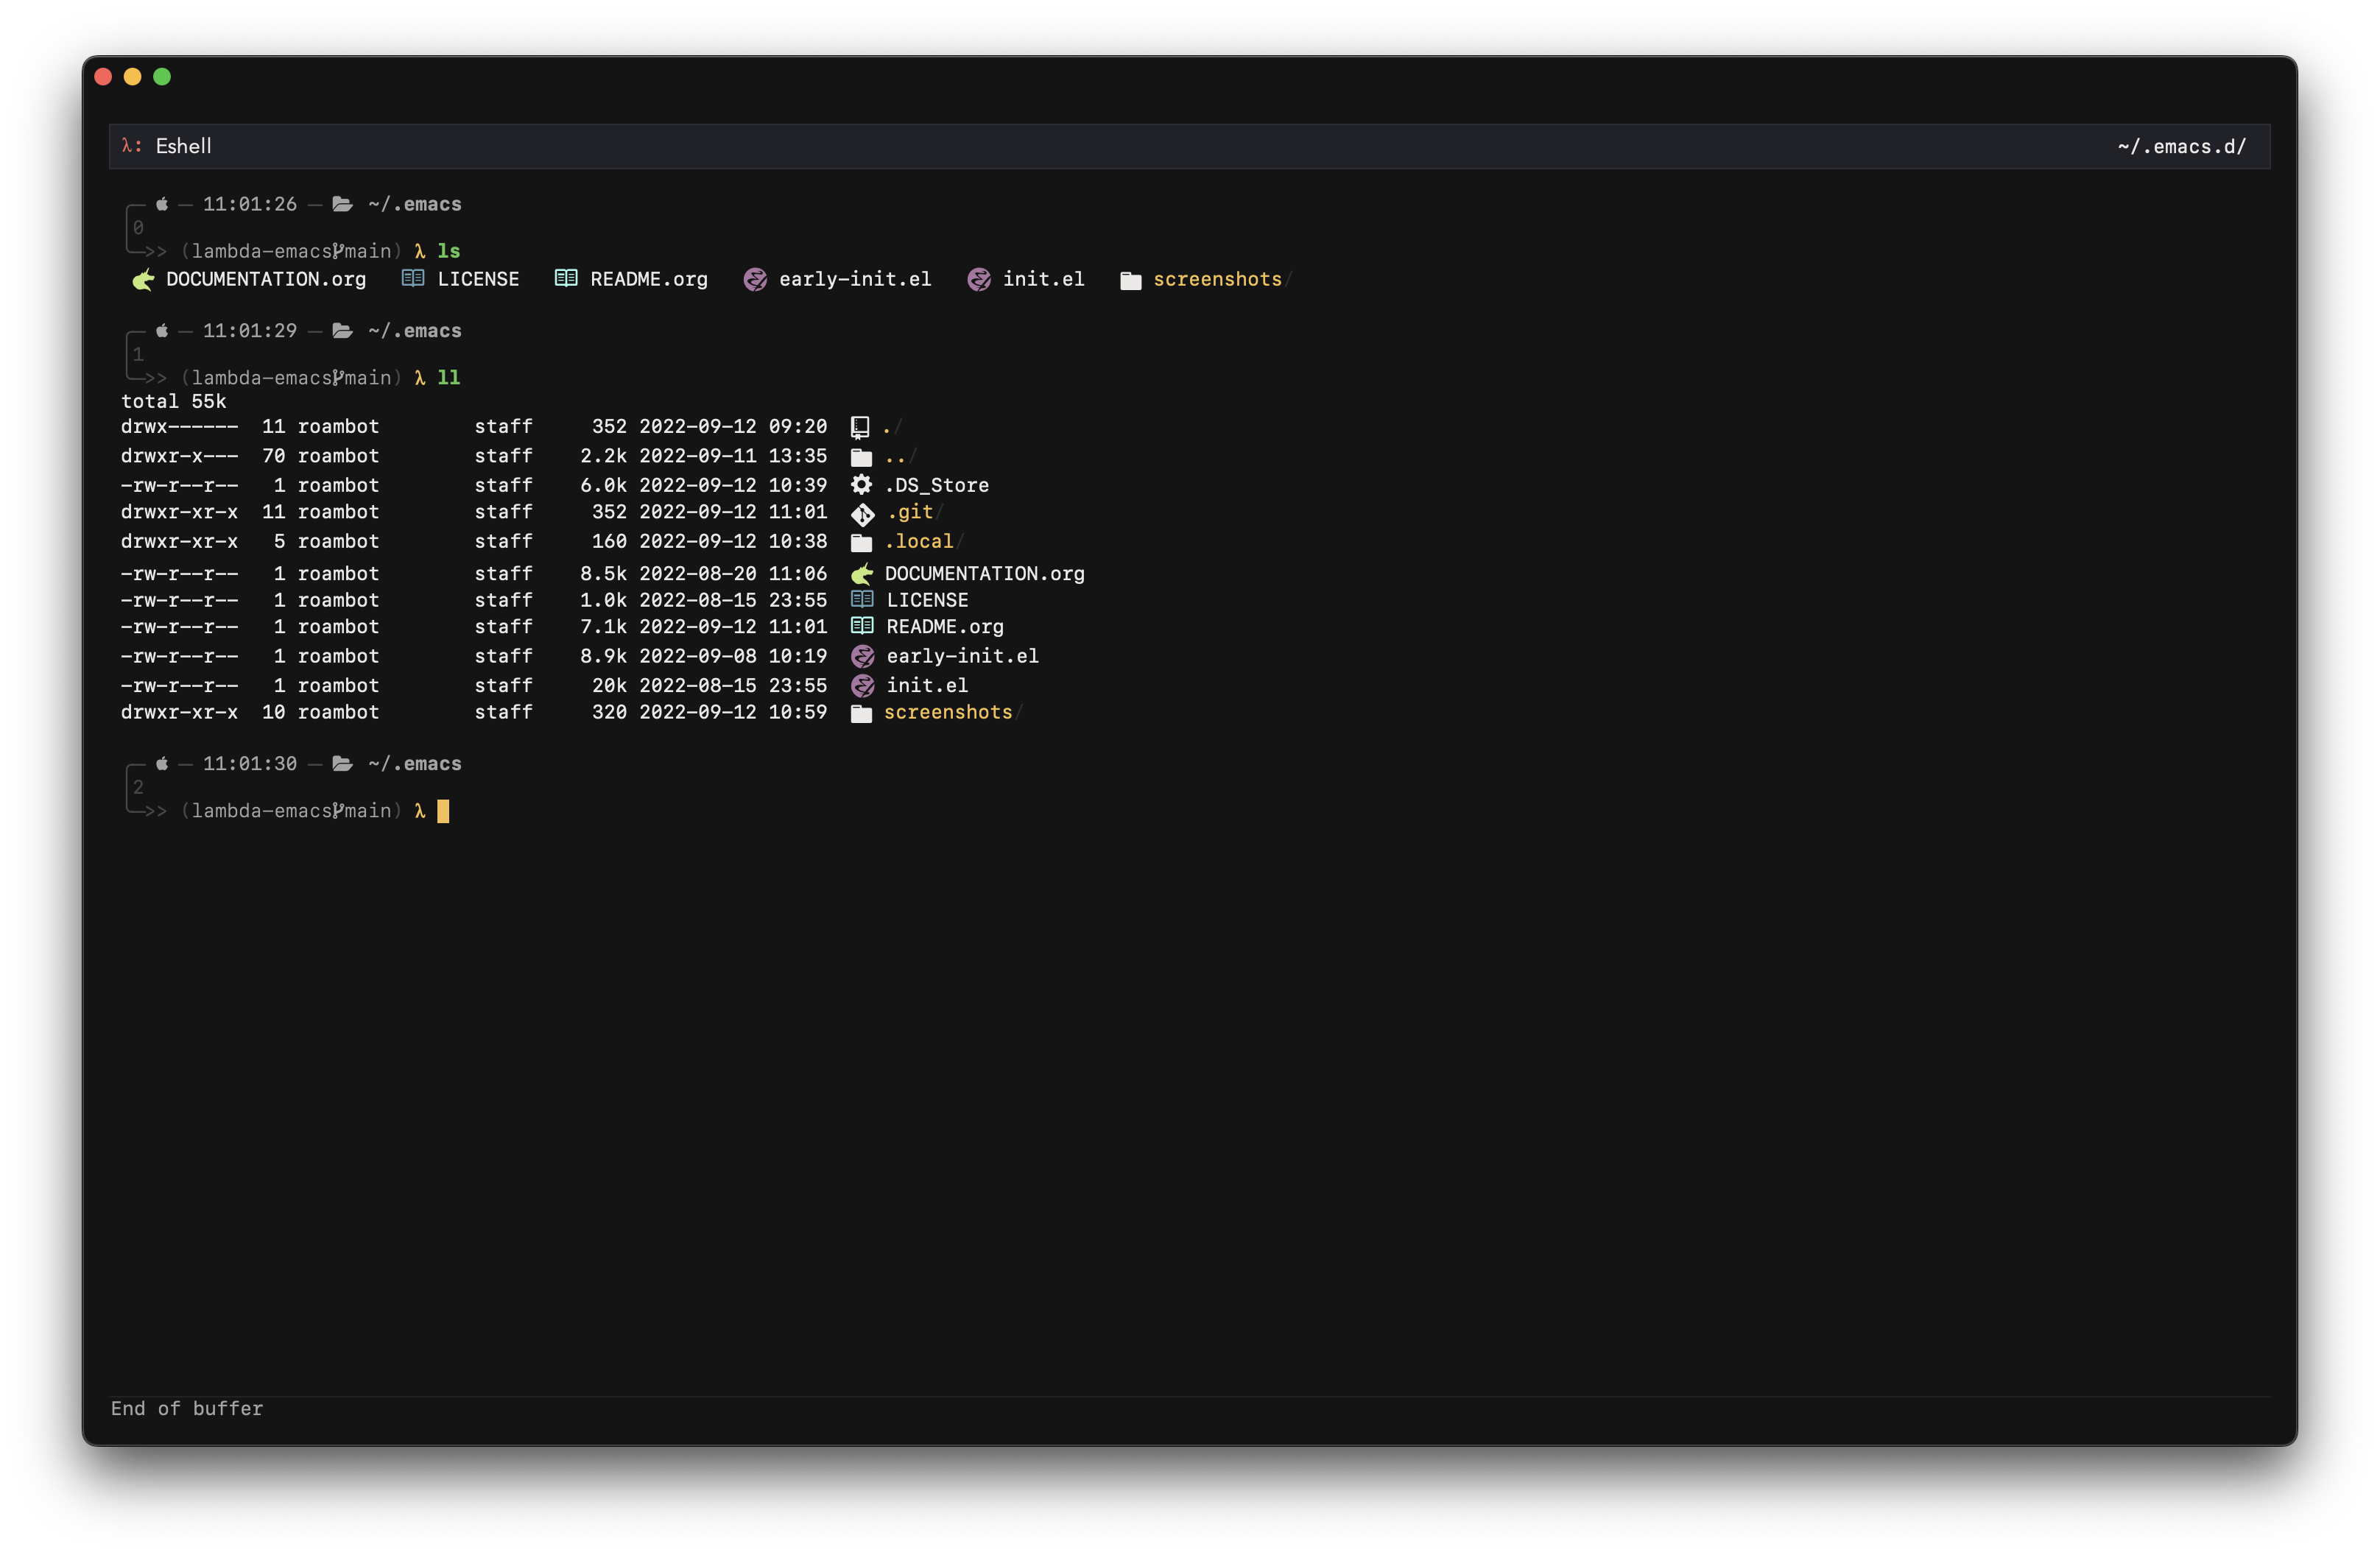Image resolution: width=2380 pixels, height=1555 pixels.
Task: Click the open-folder icon in 11:01:30 prompt
Action: [x=342, y=764]
